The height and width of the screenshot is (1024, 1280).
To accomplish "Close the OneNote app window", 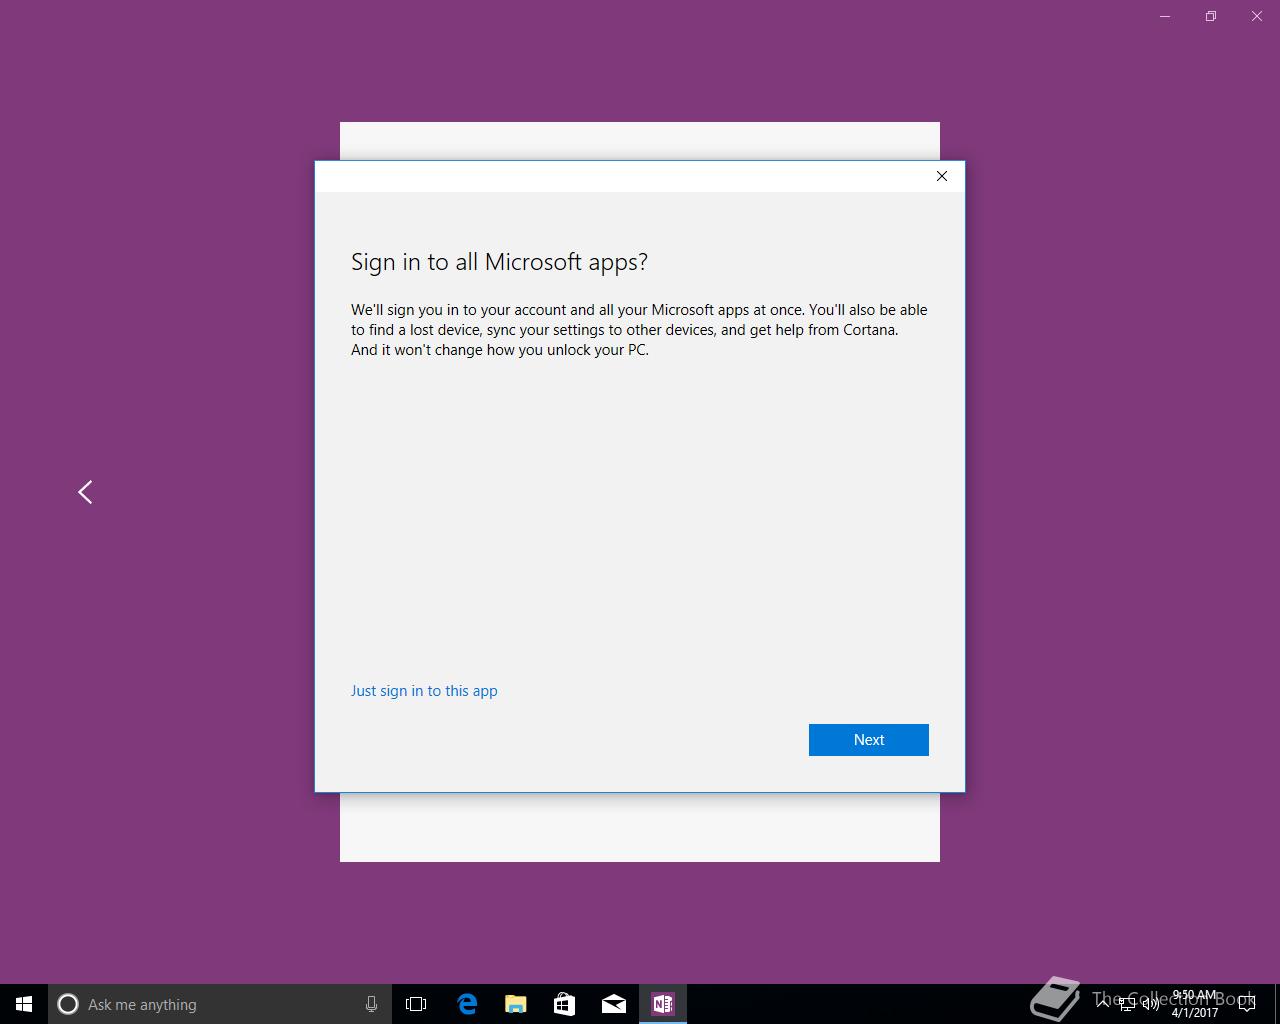I will [x=1257, y=16].
